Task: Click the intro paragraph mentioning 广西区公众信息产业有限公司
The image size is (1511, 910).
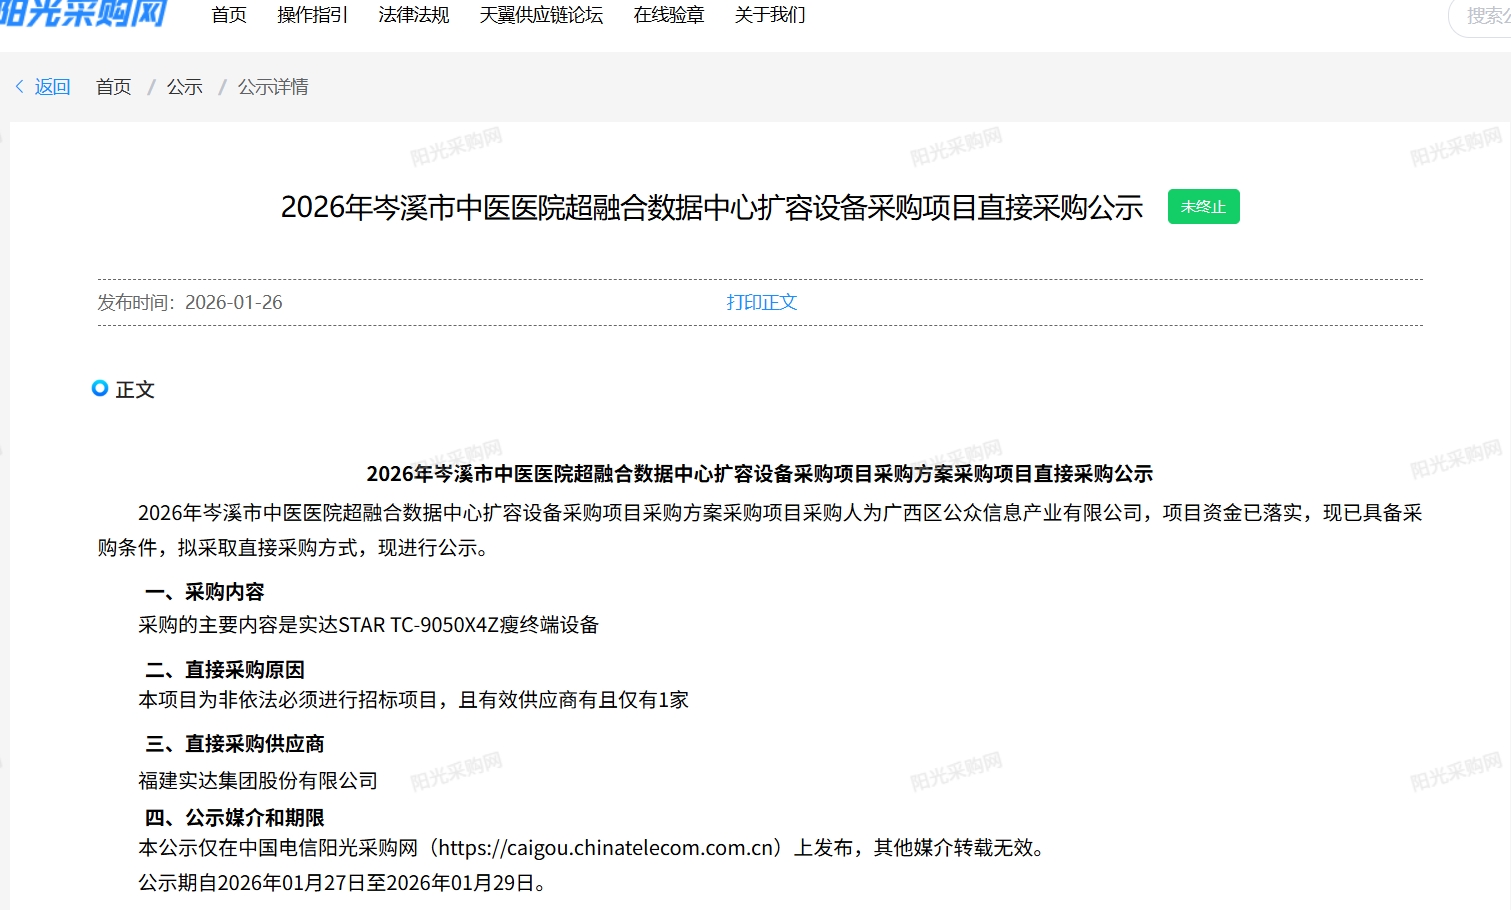Action: coord(760,530)
